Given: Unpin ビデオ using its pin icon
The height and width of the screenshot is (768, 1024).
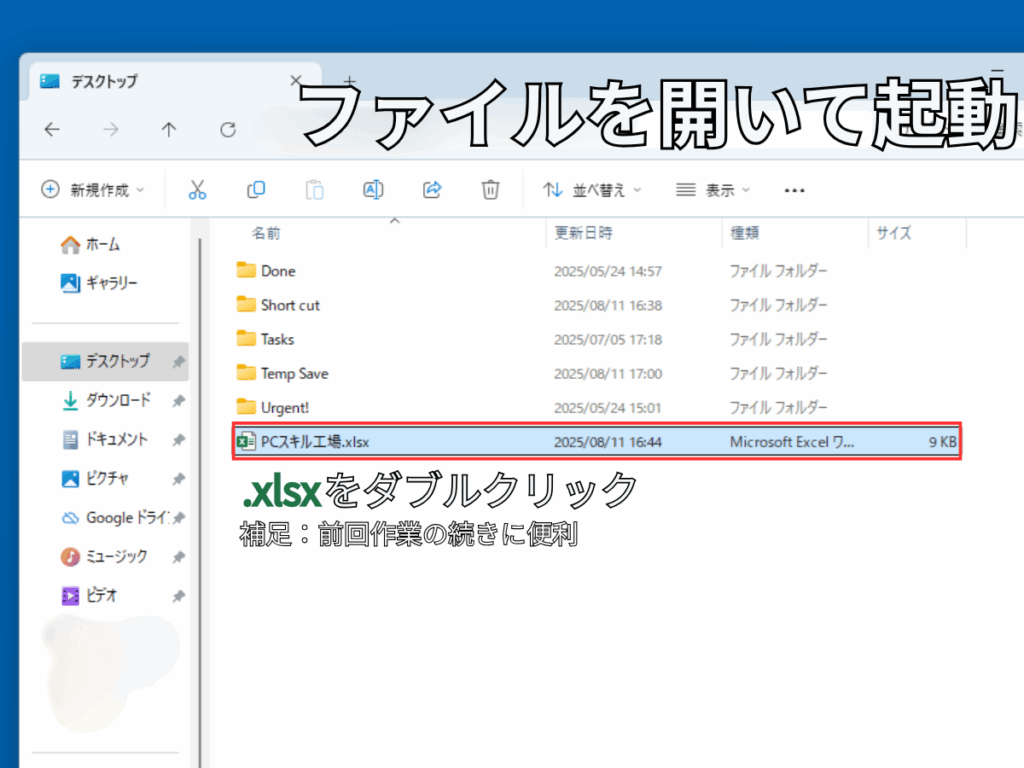Looking at the screenshot, I should coord(178,596).
